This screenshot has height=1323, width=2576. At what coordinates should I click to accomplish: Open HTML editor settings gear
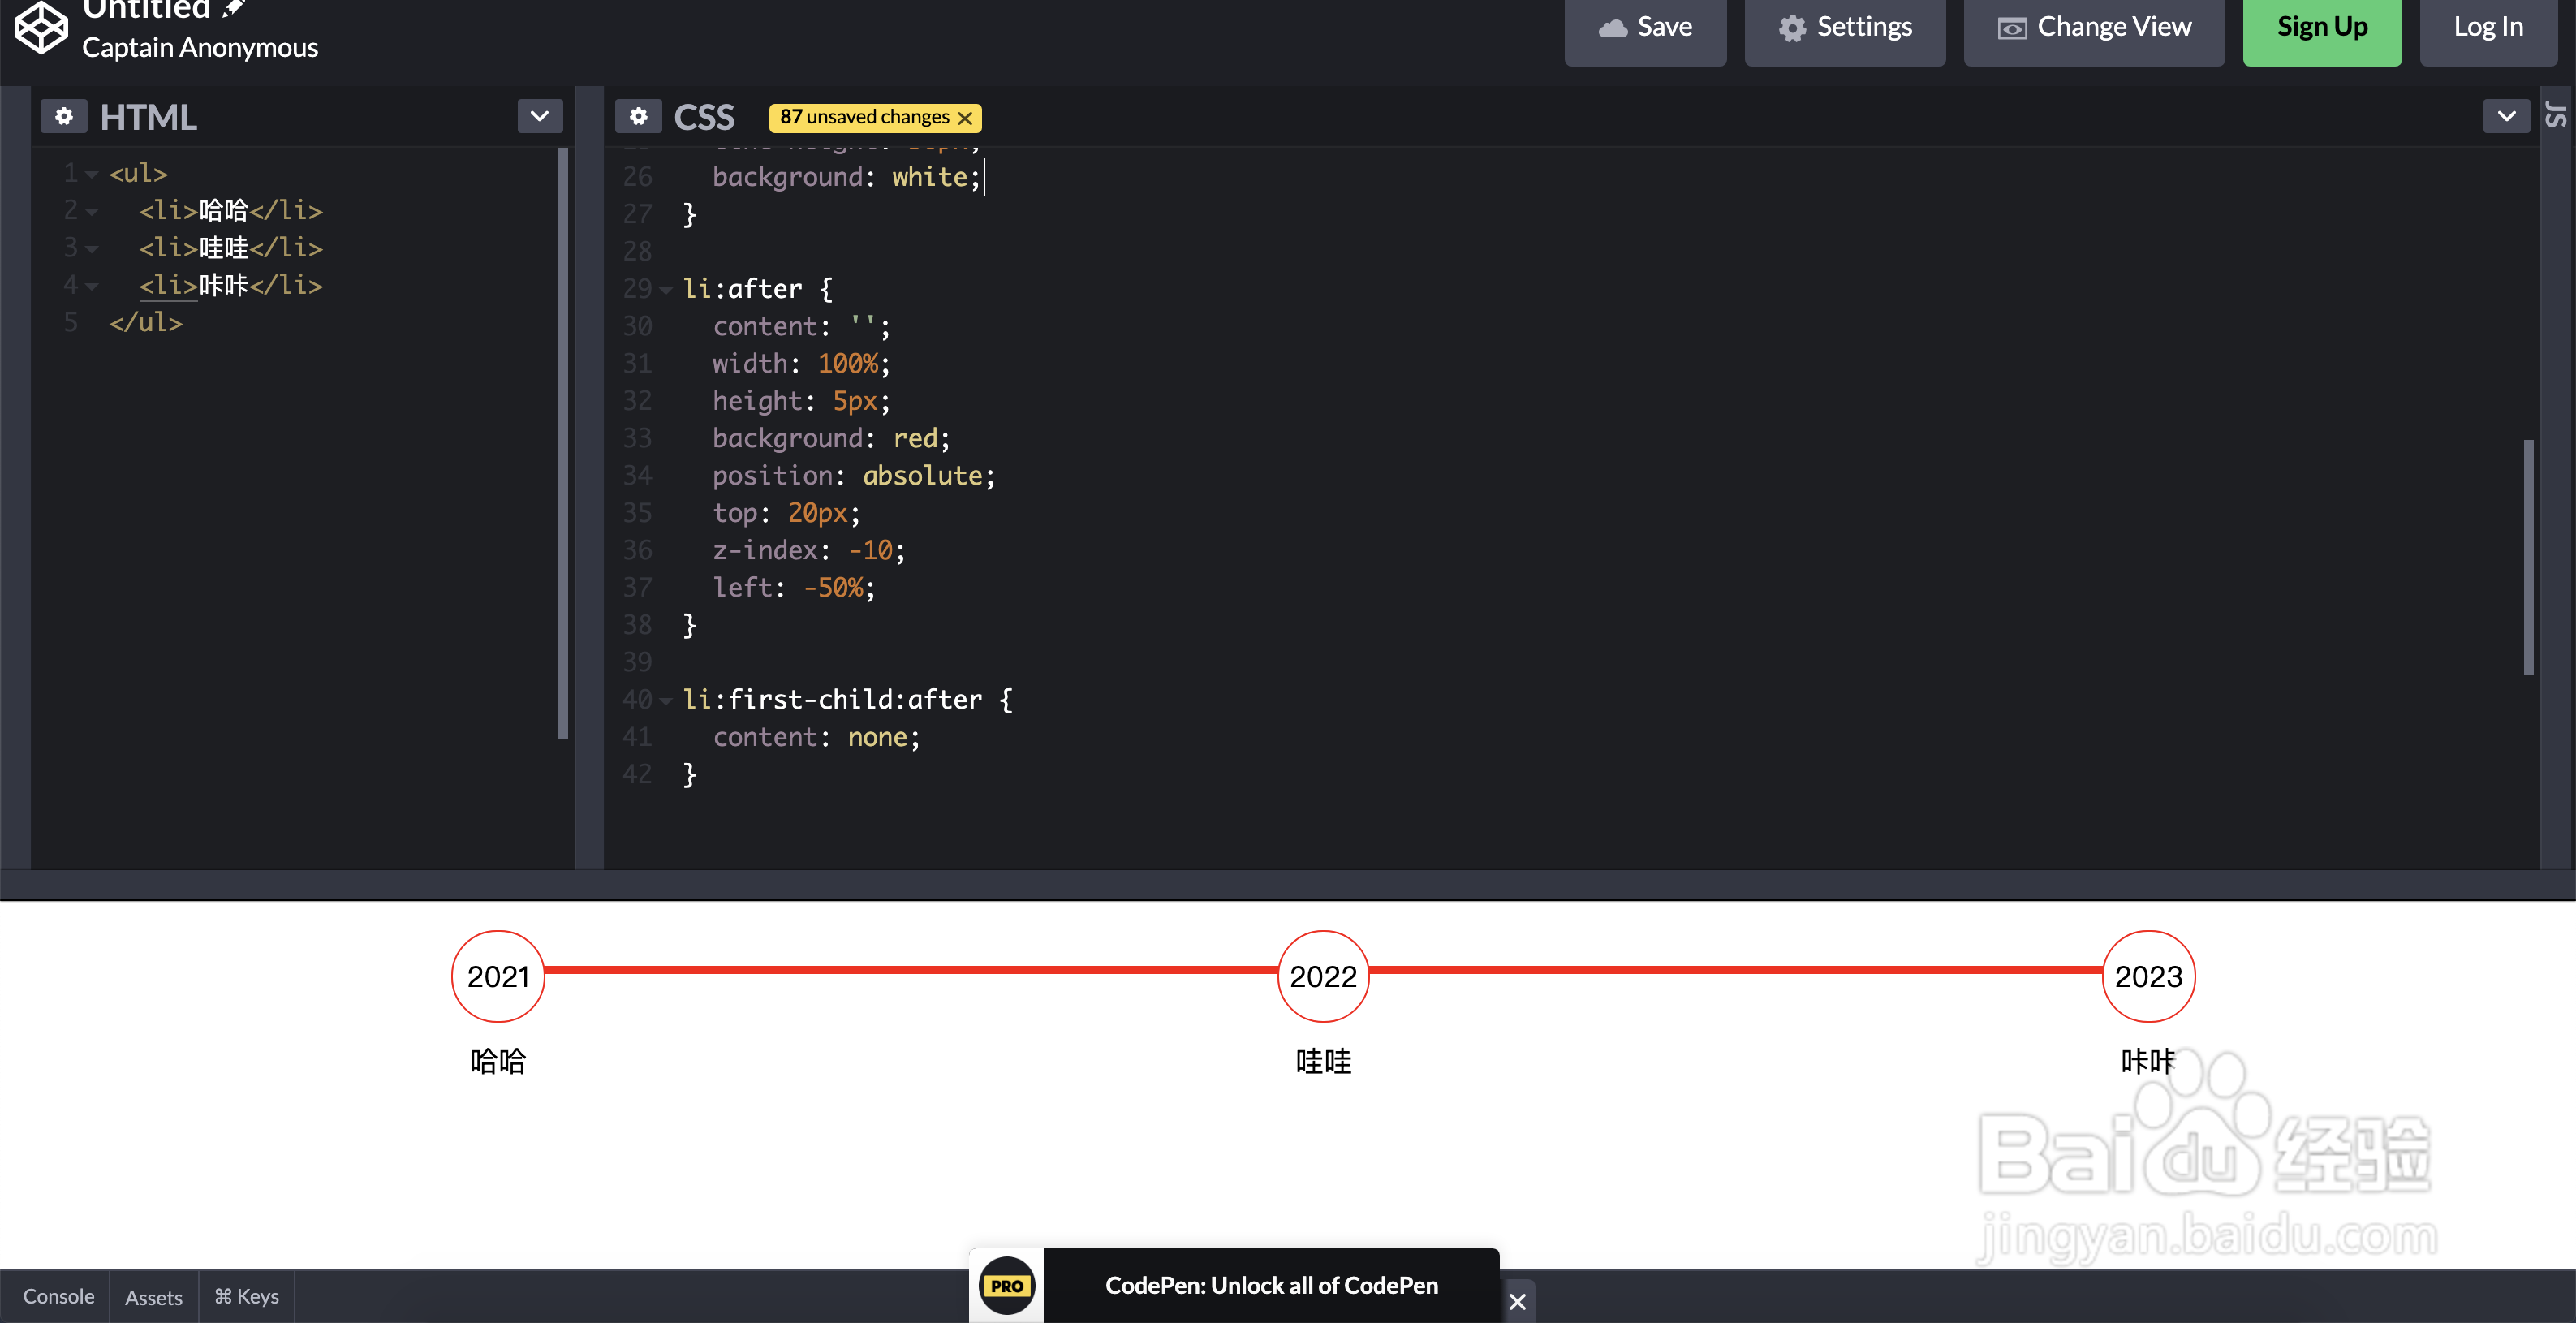tap(64, 117)
